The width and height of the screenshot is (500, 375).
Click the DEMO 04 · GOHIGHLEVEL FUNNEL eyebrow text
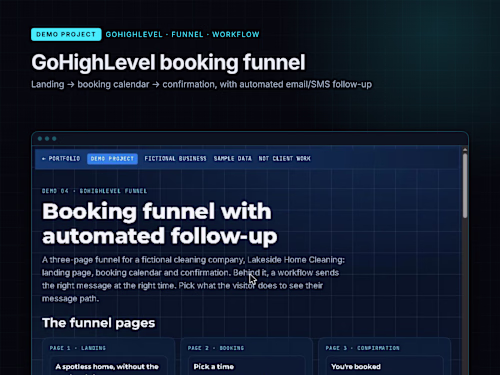[94, 191]
